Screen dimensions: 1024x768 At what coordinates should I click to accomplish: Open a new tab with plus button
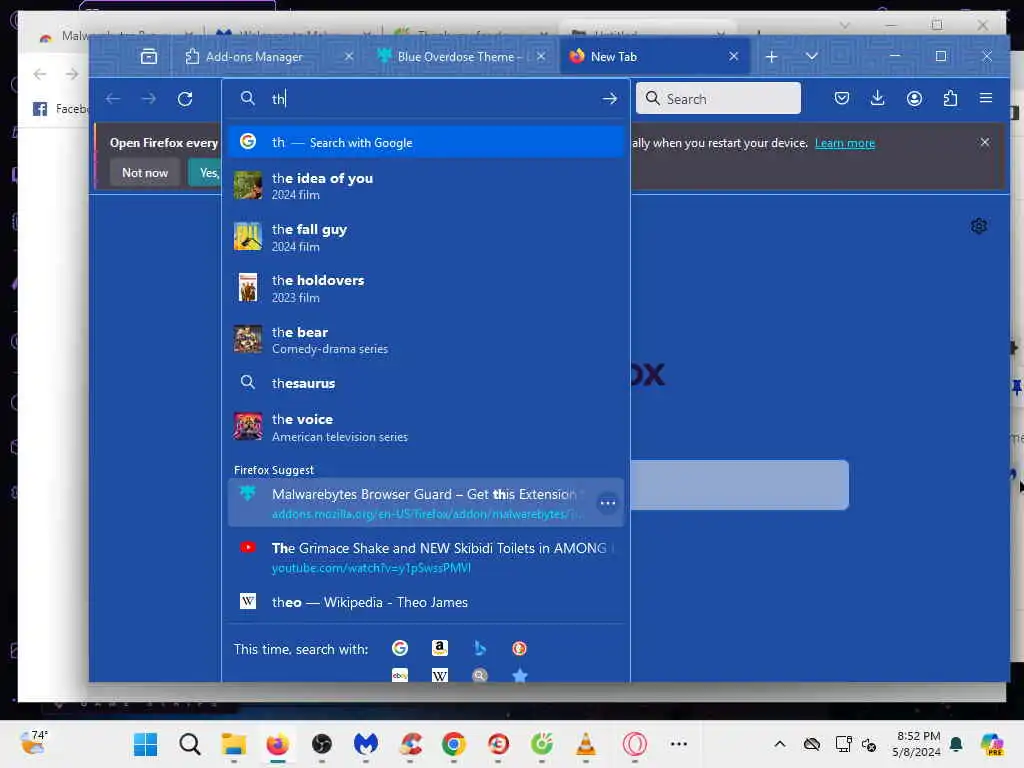[x=771, y=57]
